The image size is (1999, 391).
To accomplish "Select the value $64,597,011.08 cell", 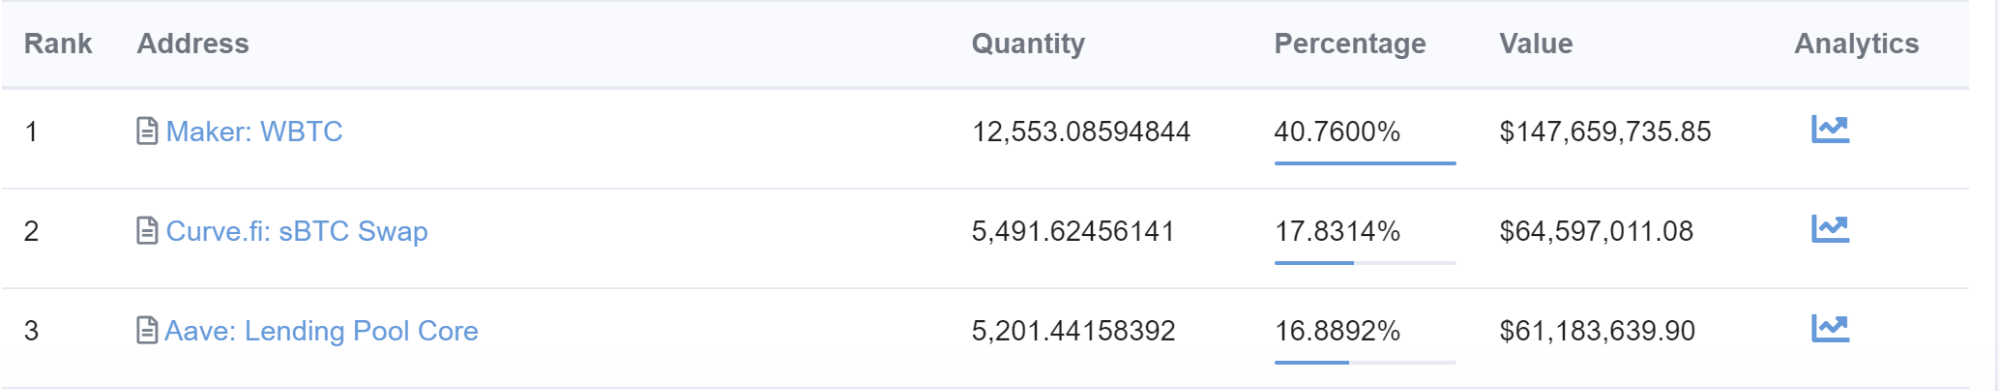I will pos(1596,231).
